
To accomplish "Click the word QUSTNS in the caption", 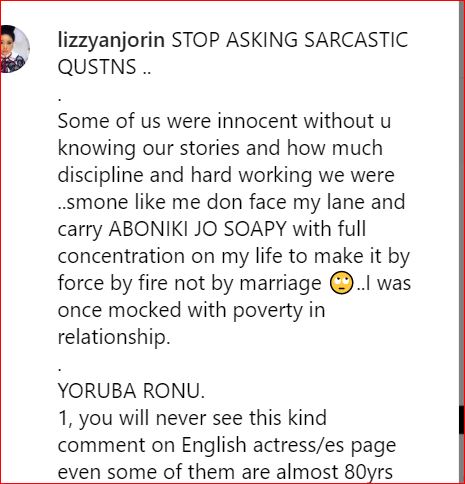I will 97,67.
